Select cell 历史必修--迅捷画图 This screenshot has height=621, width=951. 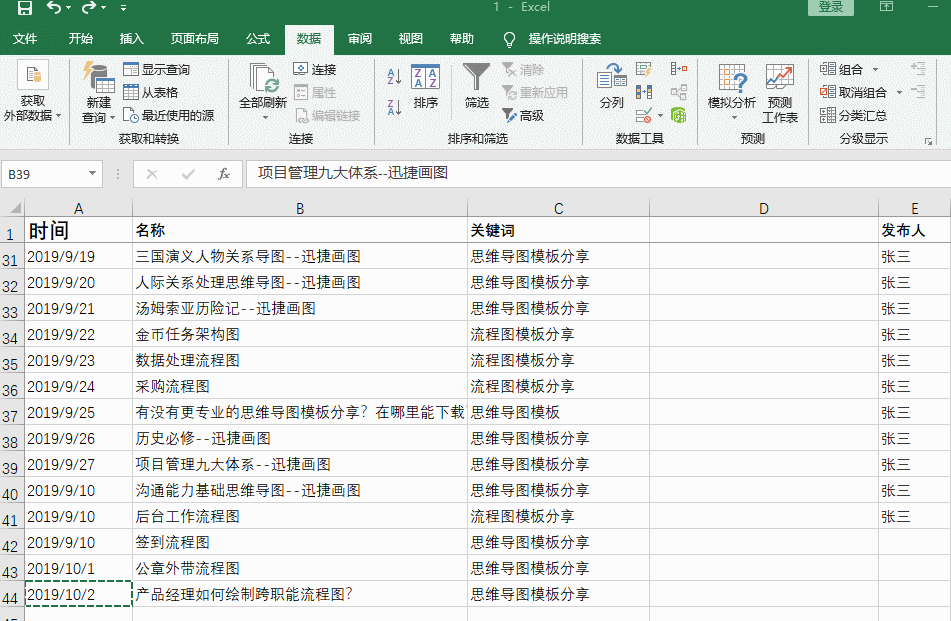tap(300, 438)
